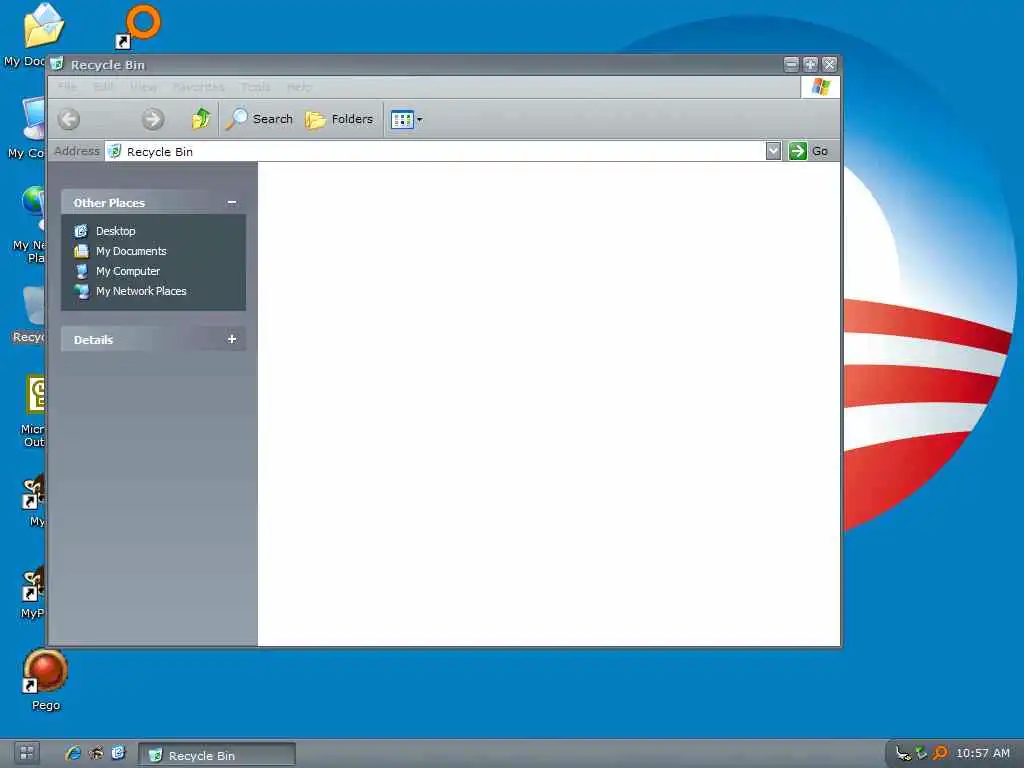Click the orange magnifier tray icon
The width and height of the screenshot is (1024, 768).
(x=940, y=753)
